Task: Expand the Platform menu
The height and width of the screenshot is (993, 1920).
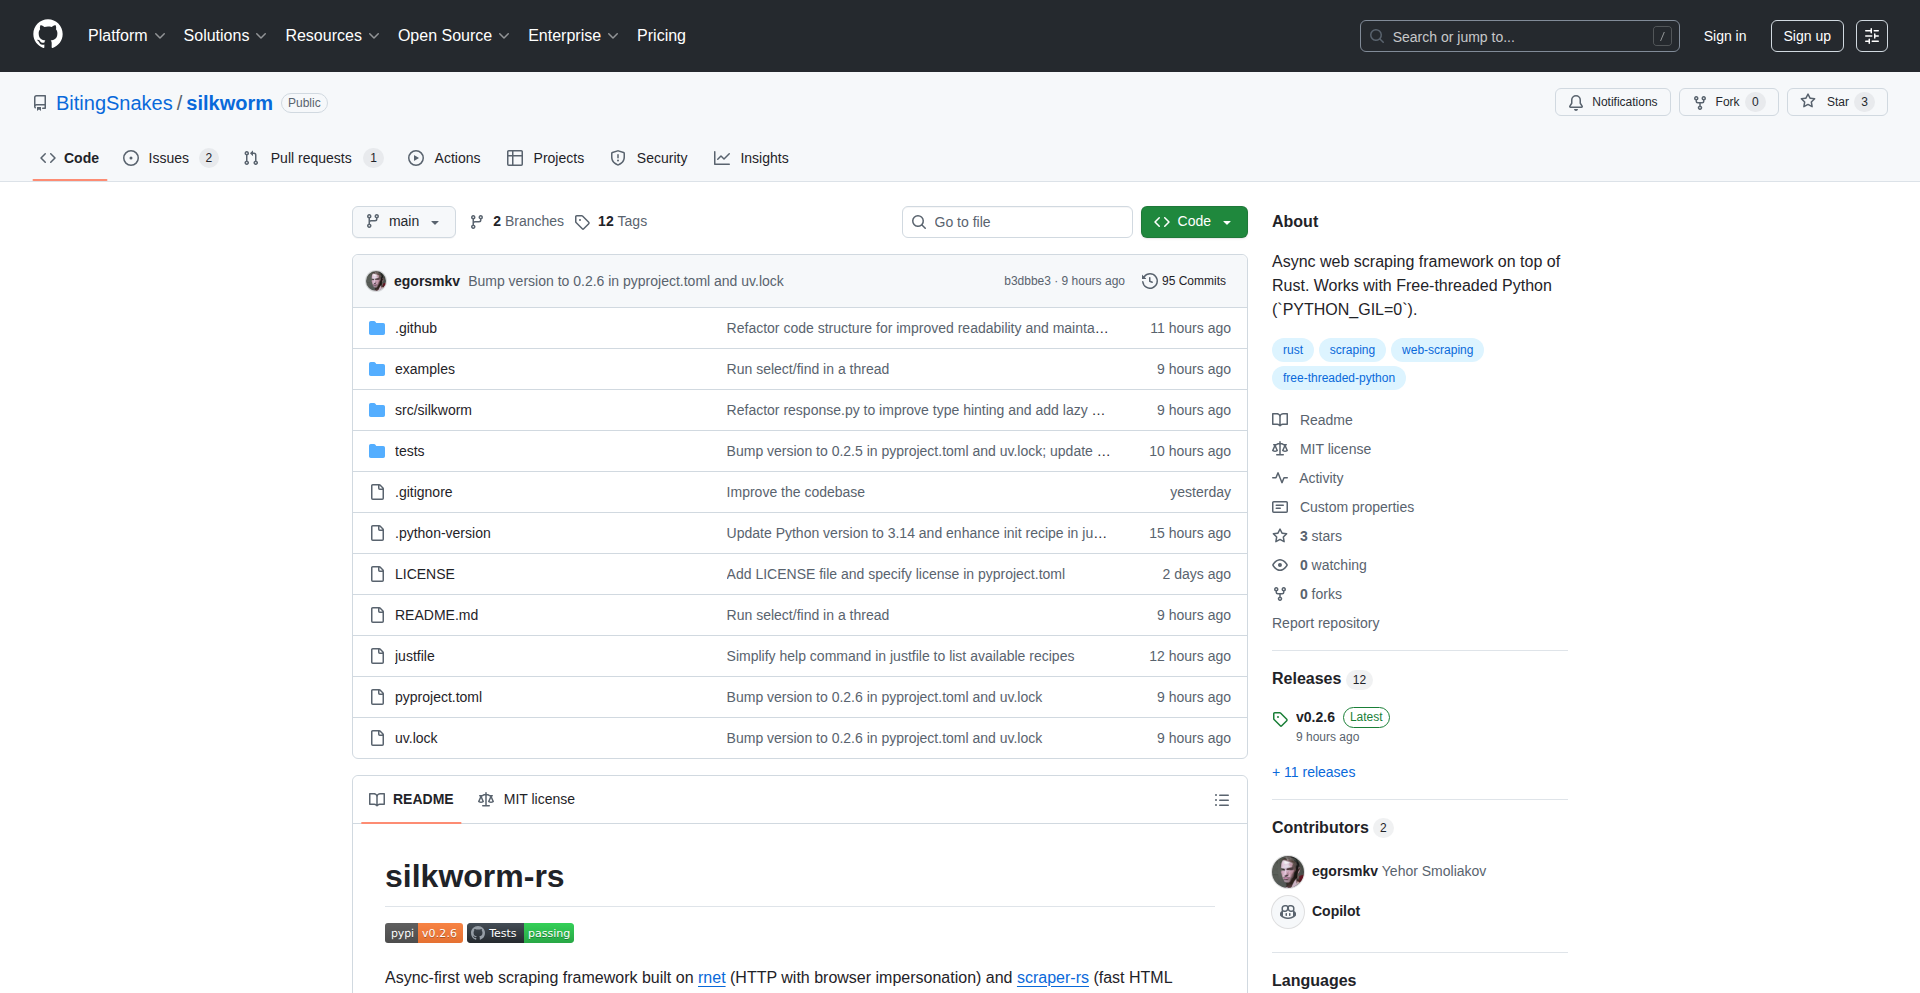Action: (127, 36)
